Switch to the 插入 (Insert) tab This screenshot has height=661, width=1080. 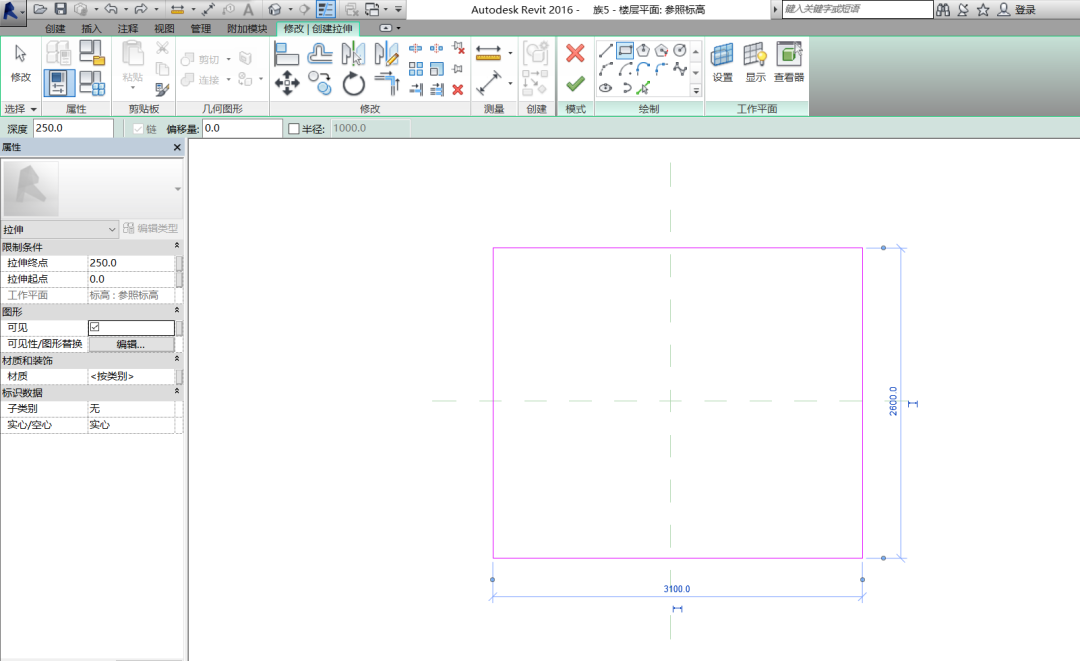[x=91, y=29]
